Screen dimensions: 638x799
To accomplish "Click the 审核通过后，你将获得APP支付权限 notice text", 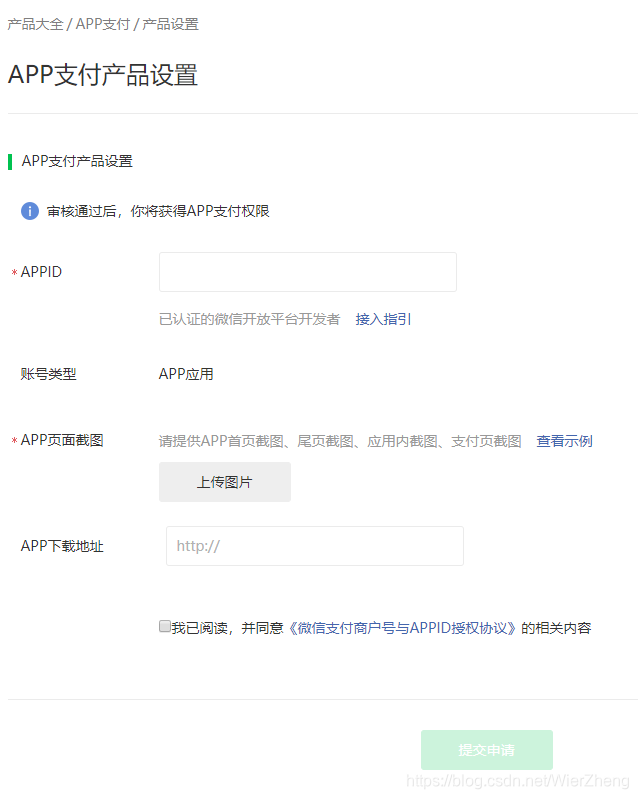I will point(158,211).
